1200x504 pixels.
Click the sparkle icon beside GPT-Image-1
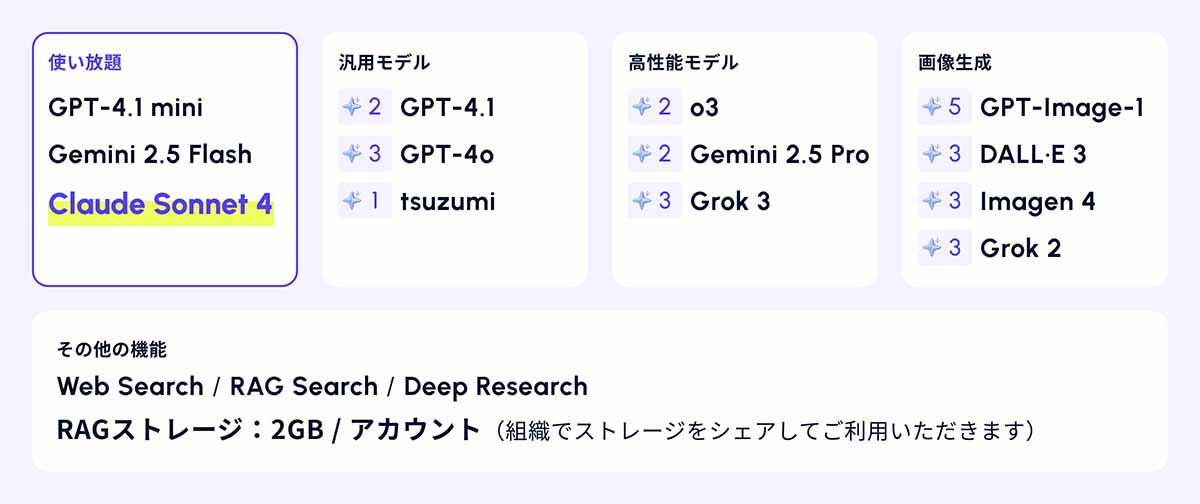point(931,107)
